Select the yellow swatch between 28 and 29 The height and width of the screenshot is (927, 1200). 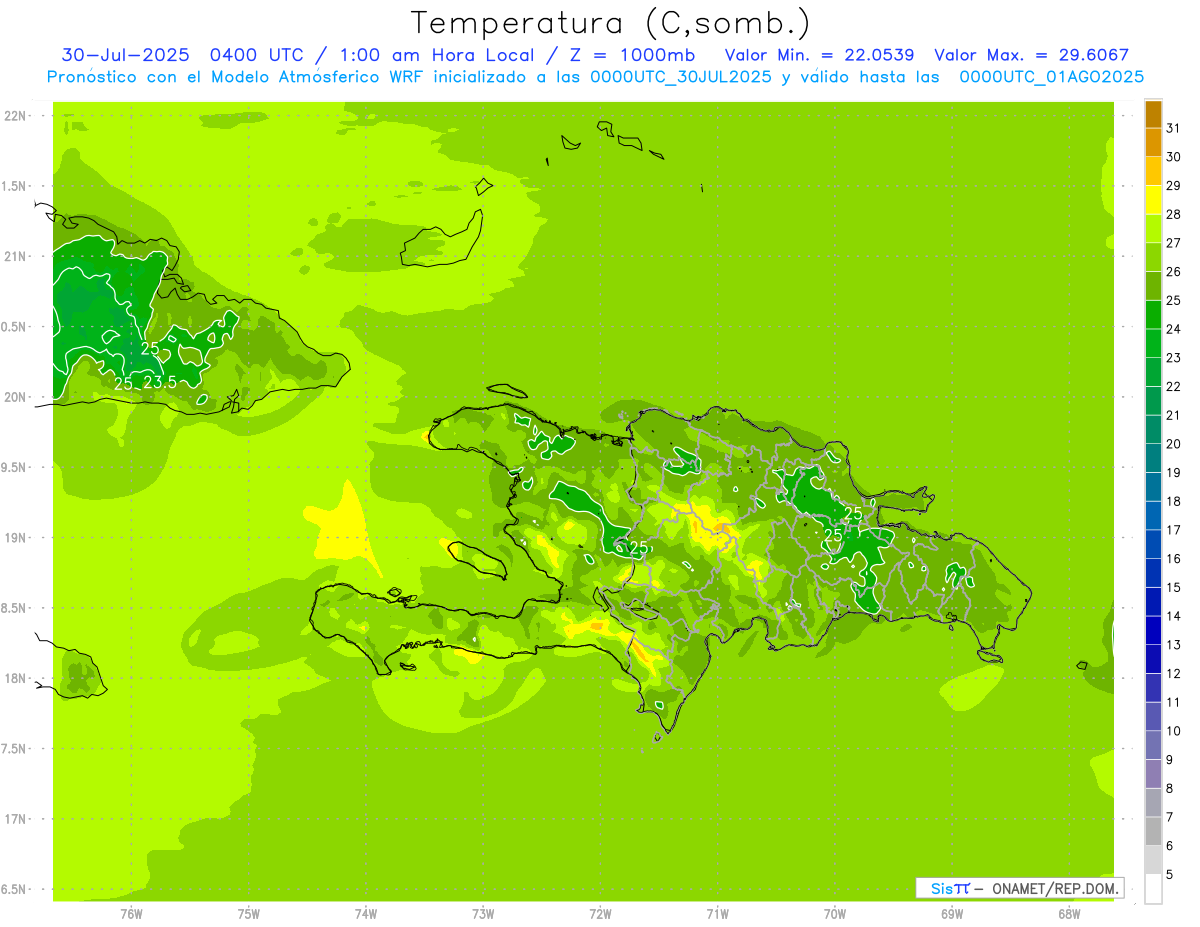coord(1153,200)
